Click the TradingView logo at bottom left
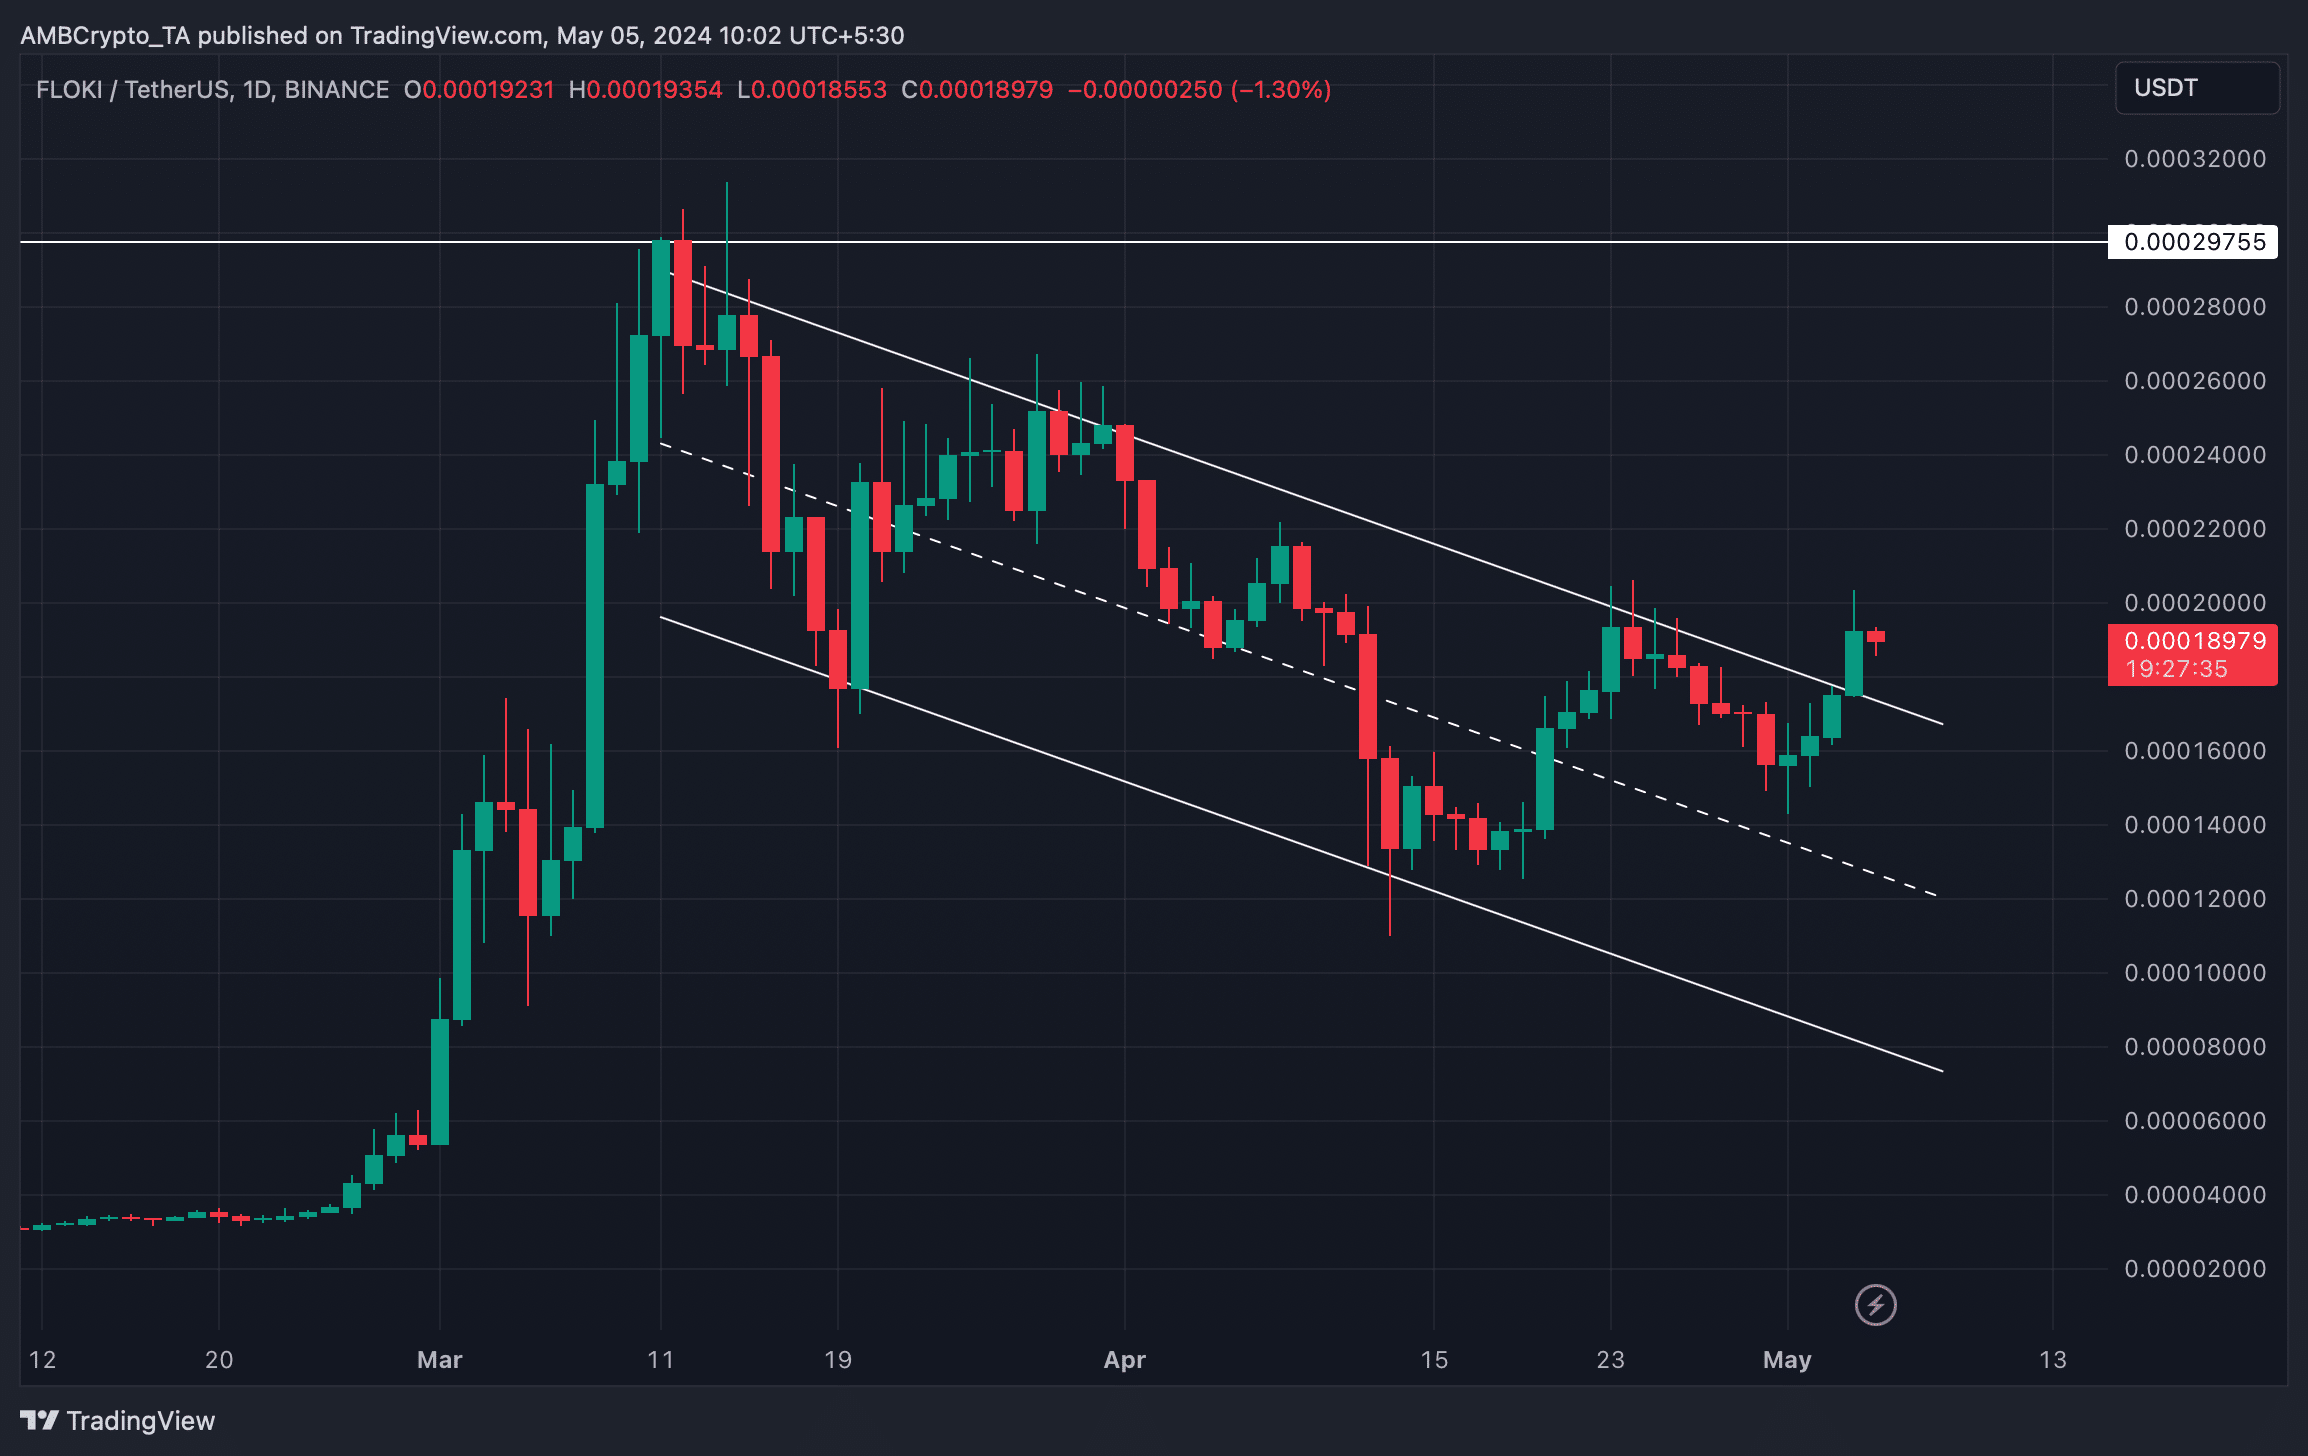Screen dimensions: 2308x1456 point(117,1420)
